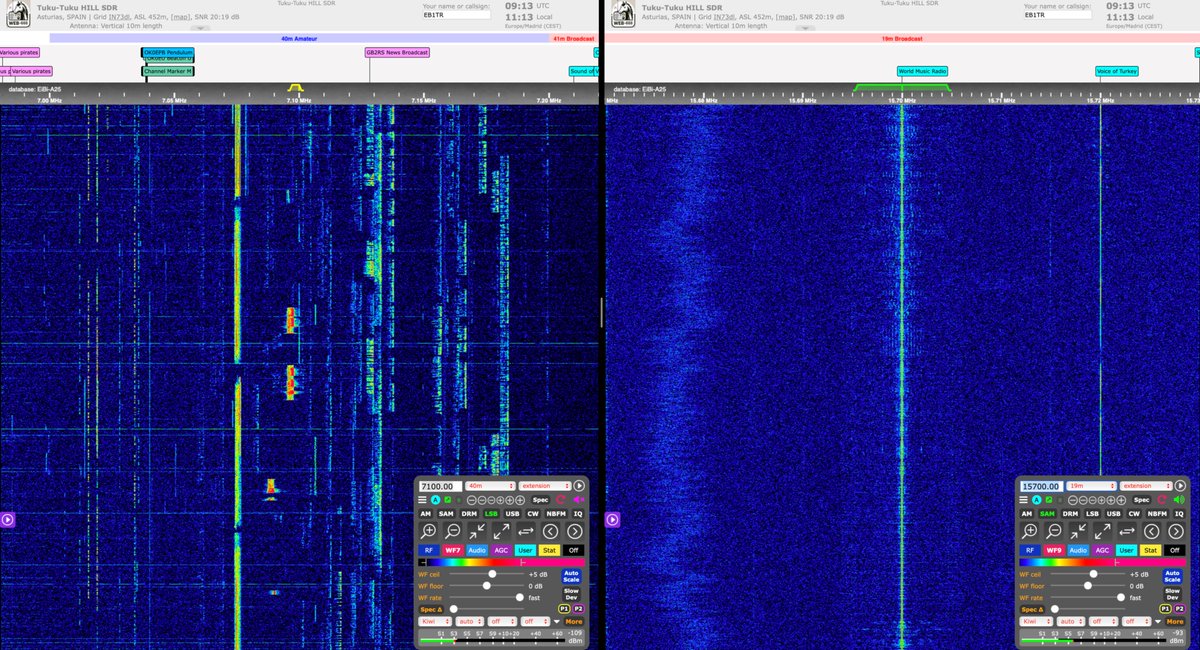The image size is (1200, 650).
Task: Click max zoom-out expand icon in left panel
Action: click(x=501, y=531)
